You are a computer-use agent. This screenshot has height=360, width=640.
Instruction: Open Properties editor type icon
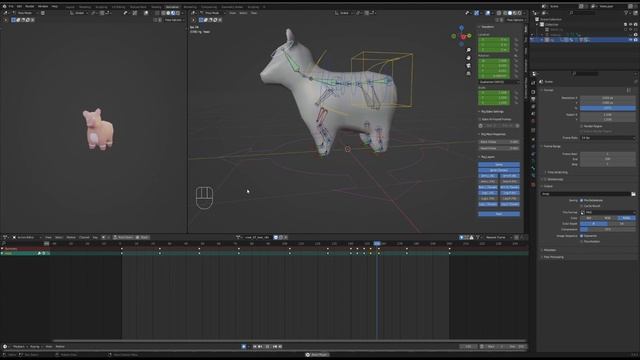coord(534,74)
